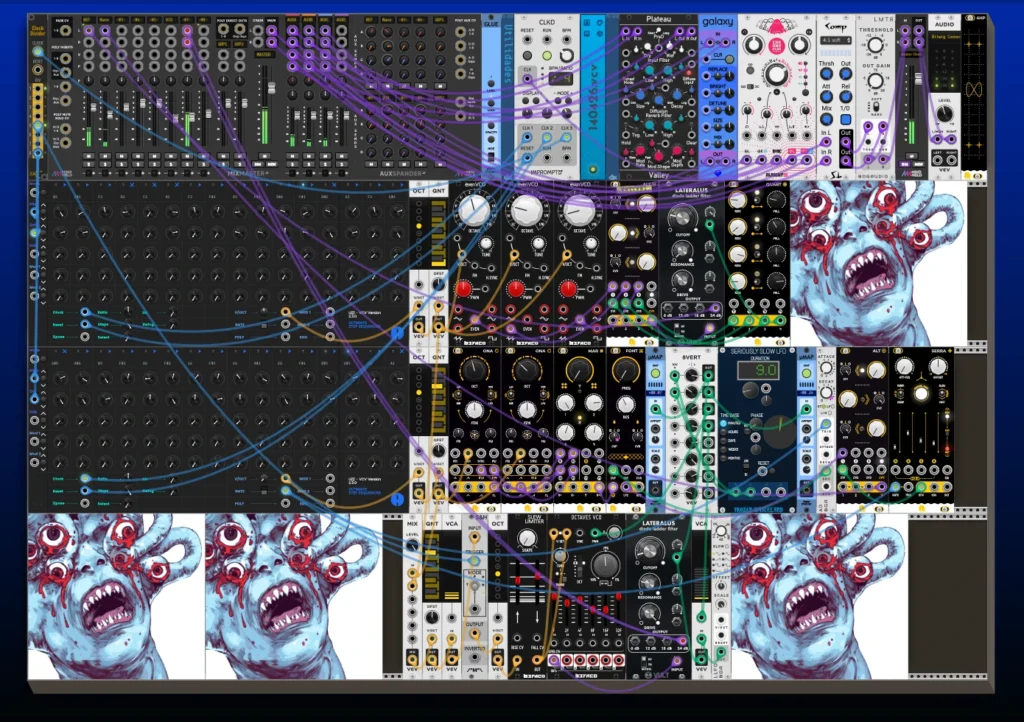Click the bottom-row MIX module LEVEL knob
Viewport: 1024px width, 722px height.
412,544
